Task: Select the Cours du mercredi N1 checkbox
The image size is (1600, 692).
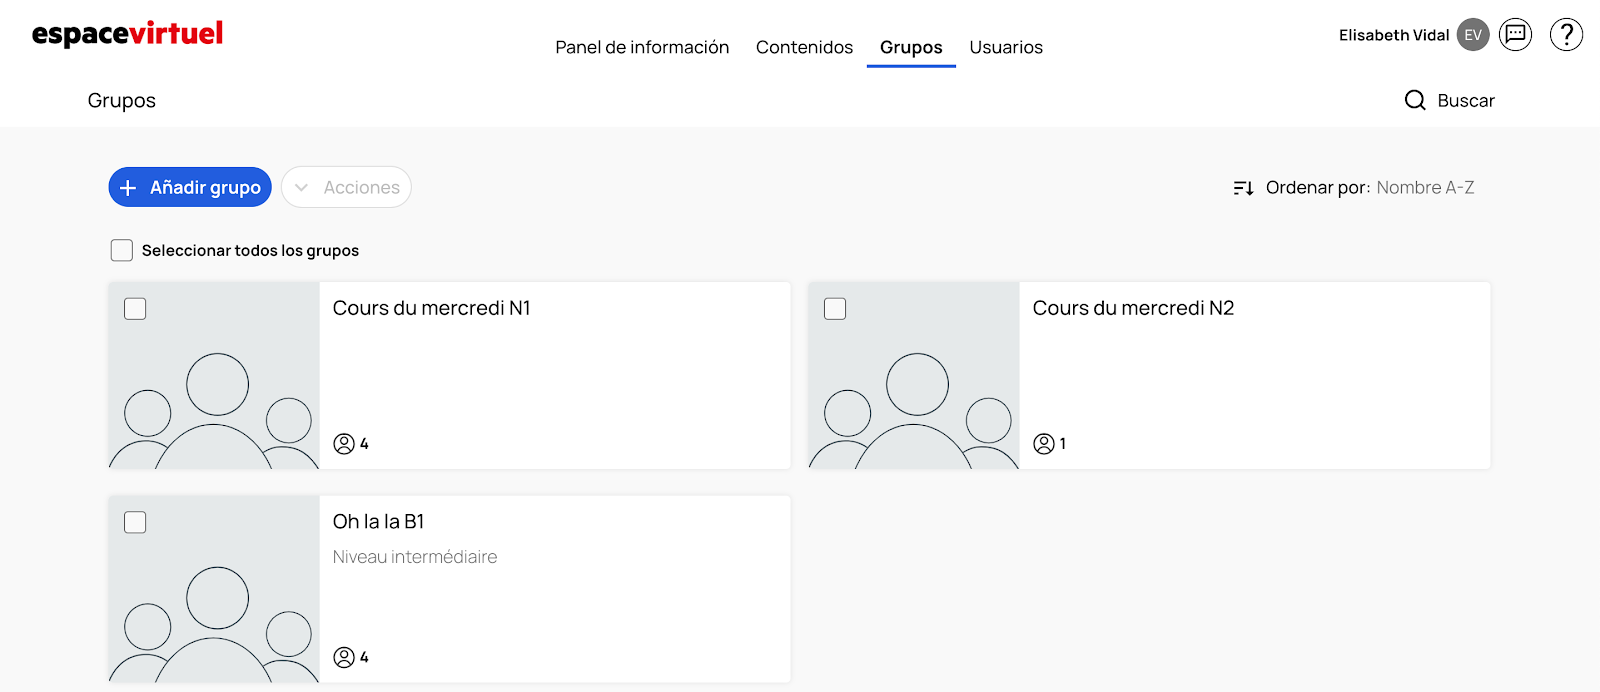Action: pos(135,309)
